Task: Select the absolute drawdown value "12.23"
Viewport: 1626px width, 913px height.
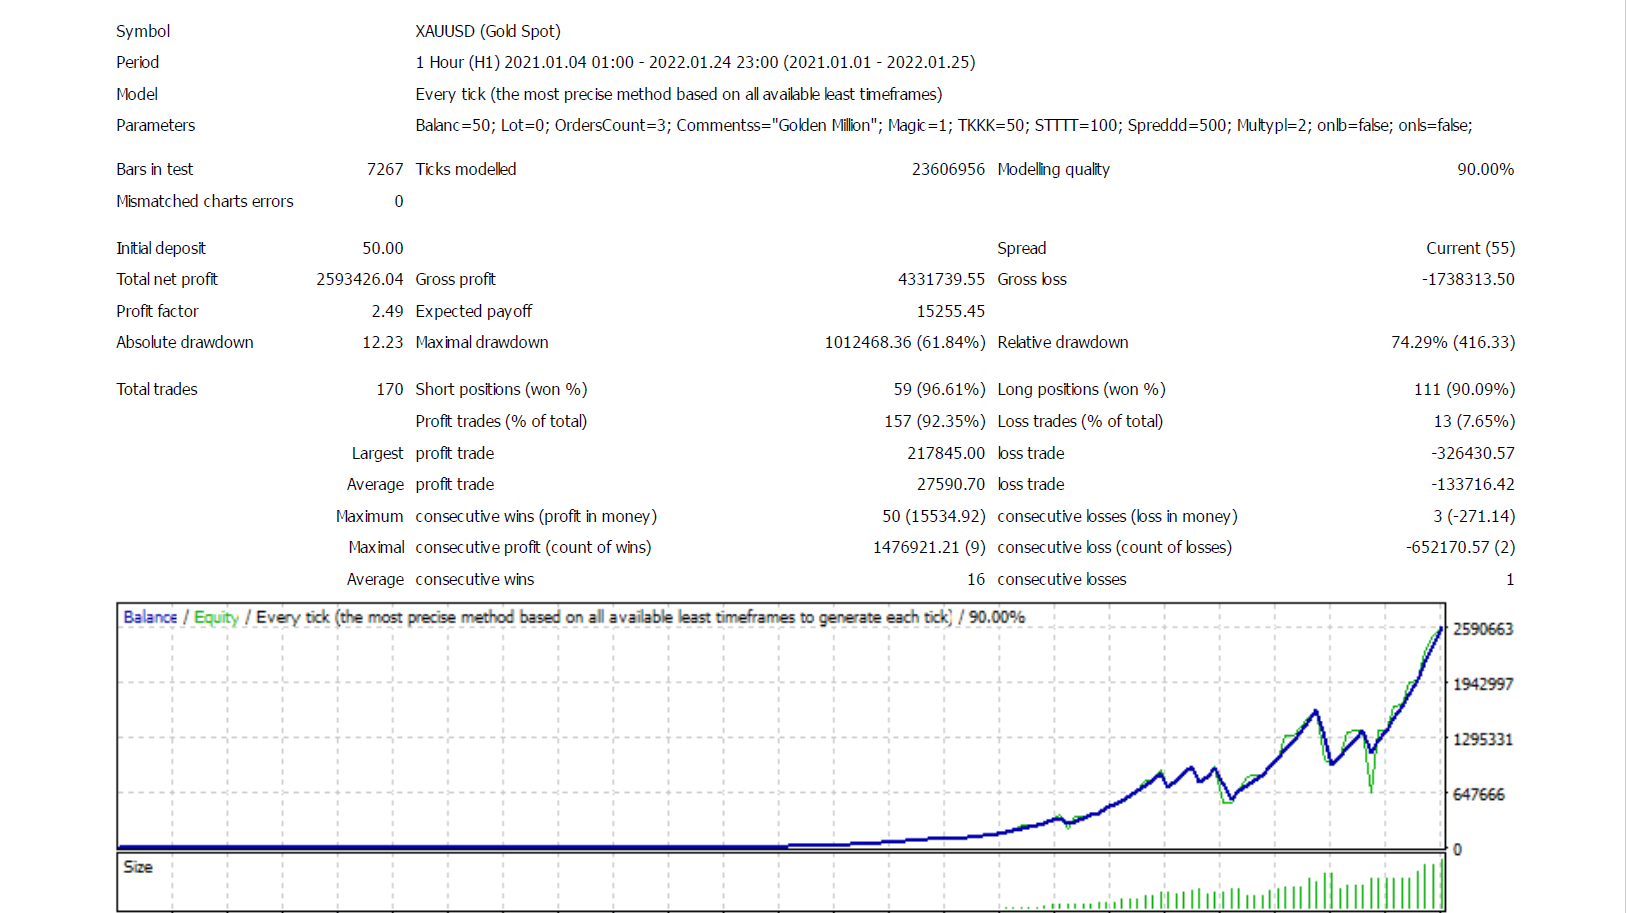Action: pos(383,342)
